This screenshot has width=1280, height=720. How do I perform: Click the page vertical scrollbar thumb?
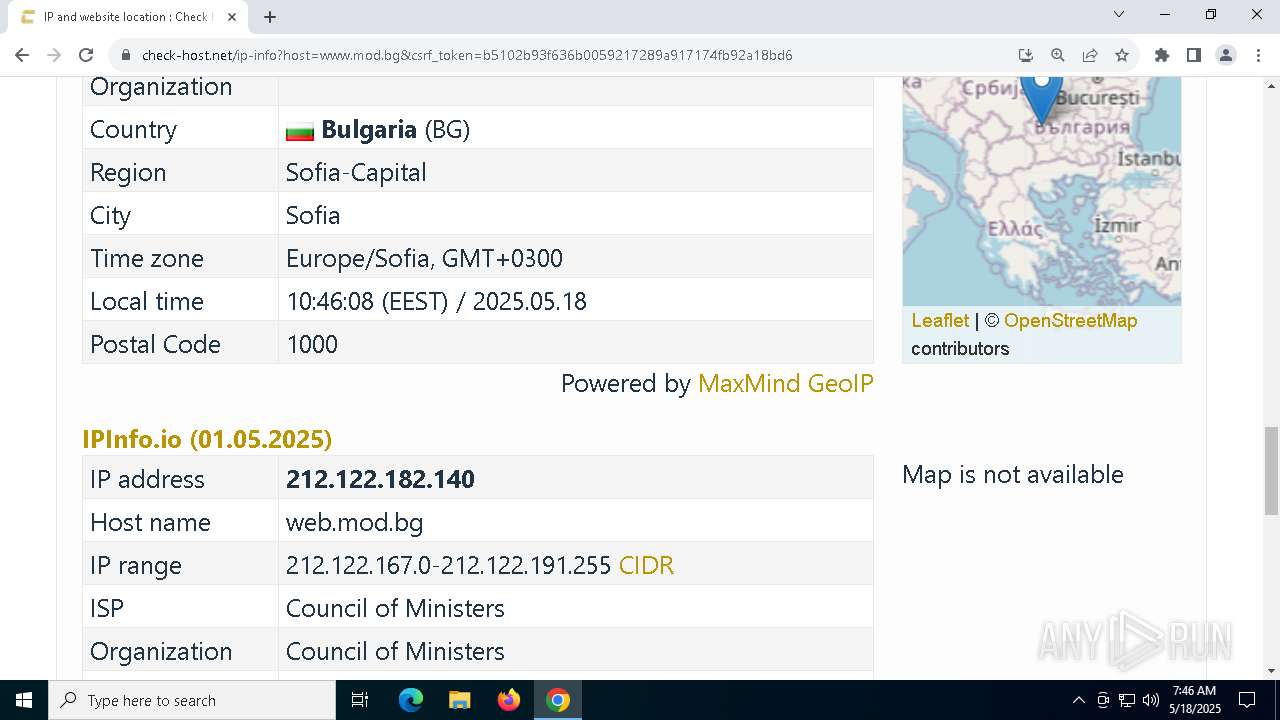tap(1271, 470)
